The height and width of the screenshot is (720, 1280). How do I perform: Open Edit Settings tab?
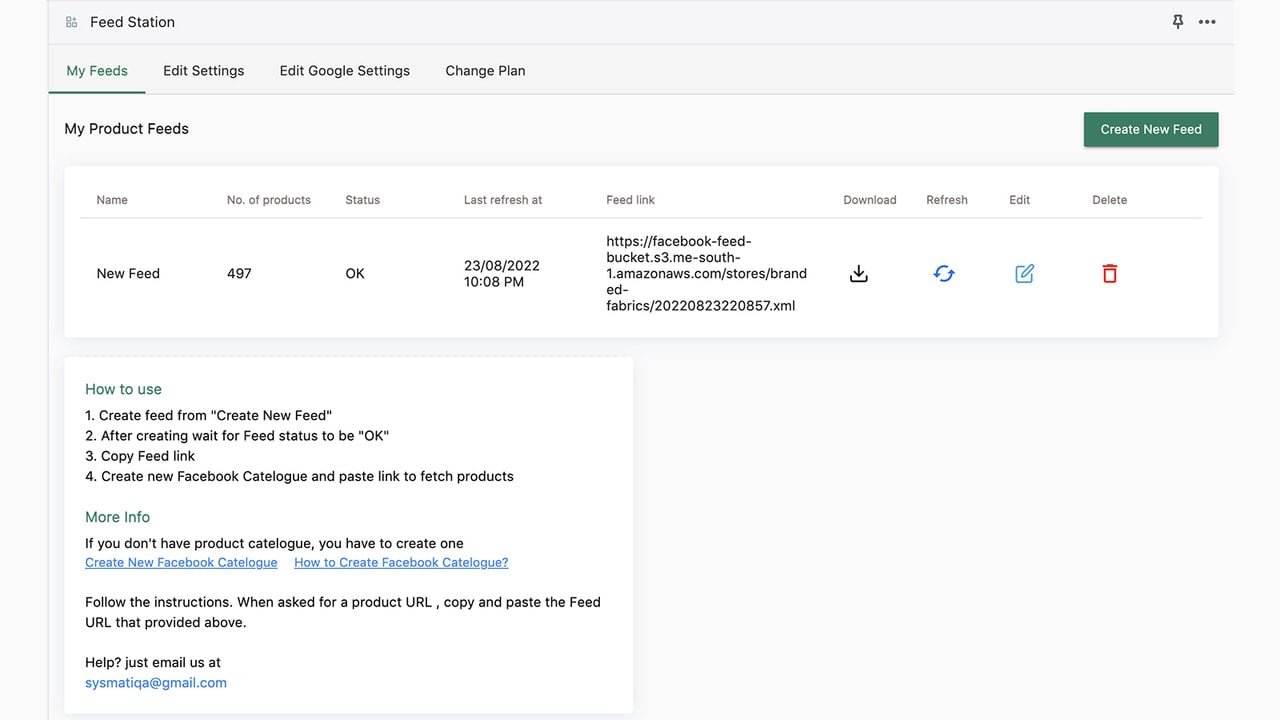tap(204, 71)
